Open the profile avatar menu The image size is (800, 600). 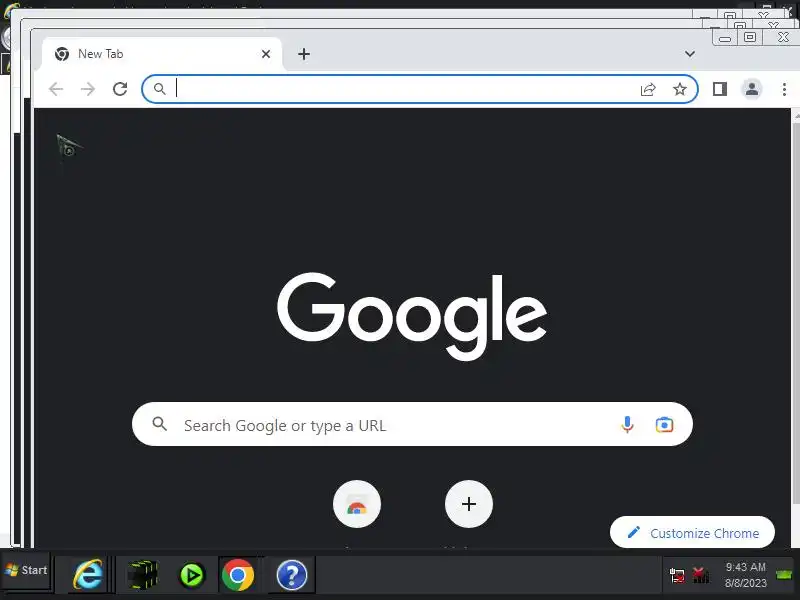[x=752, y=89]
